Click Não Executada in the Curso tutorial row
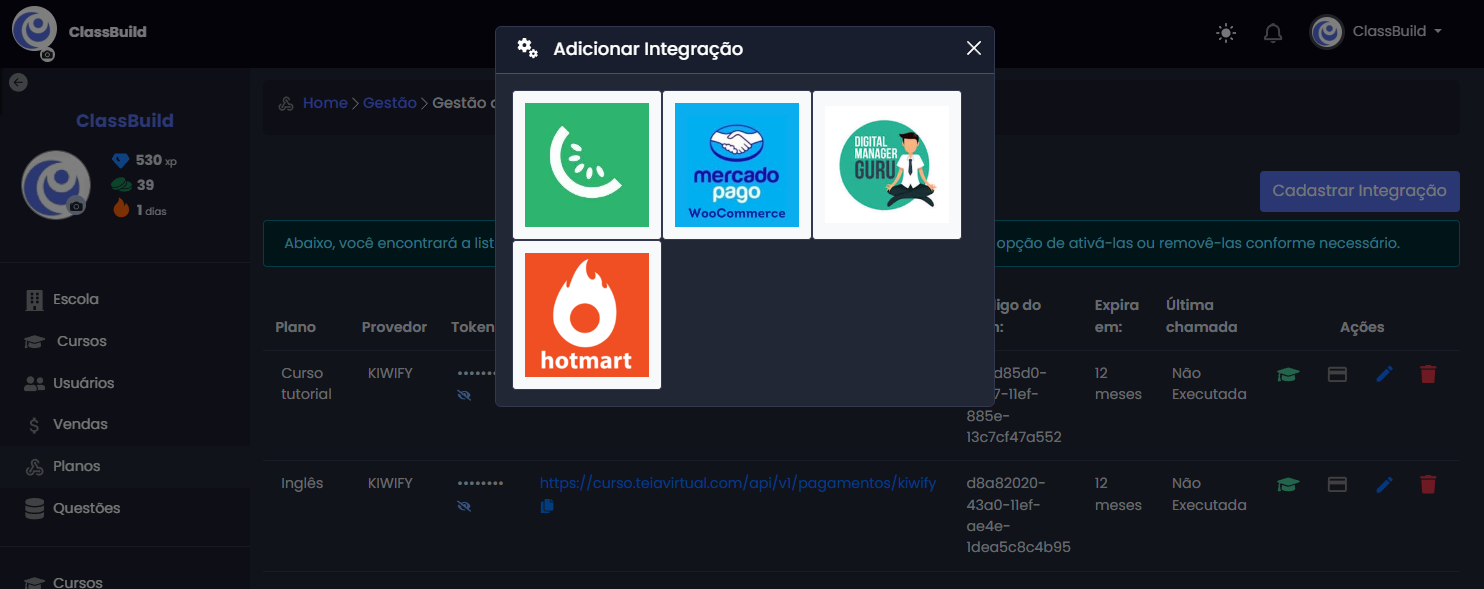The image size is (1484, 589). 1209,384
